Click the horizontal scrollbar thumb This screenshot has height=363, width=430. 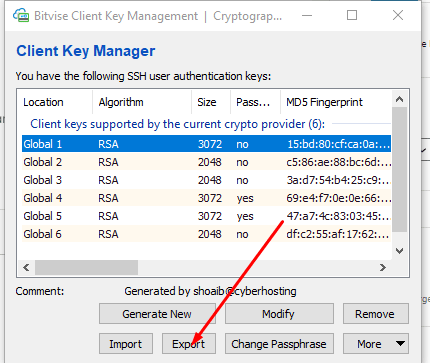point(86,267)
